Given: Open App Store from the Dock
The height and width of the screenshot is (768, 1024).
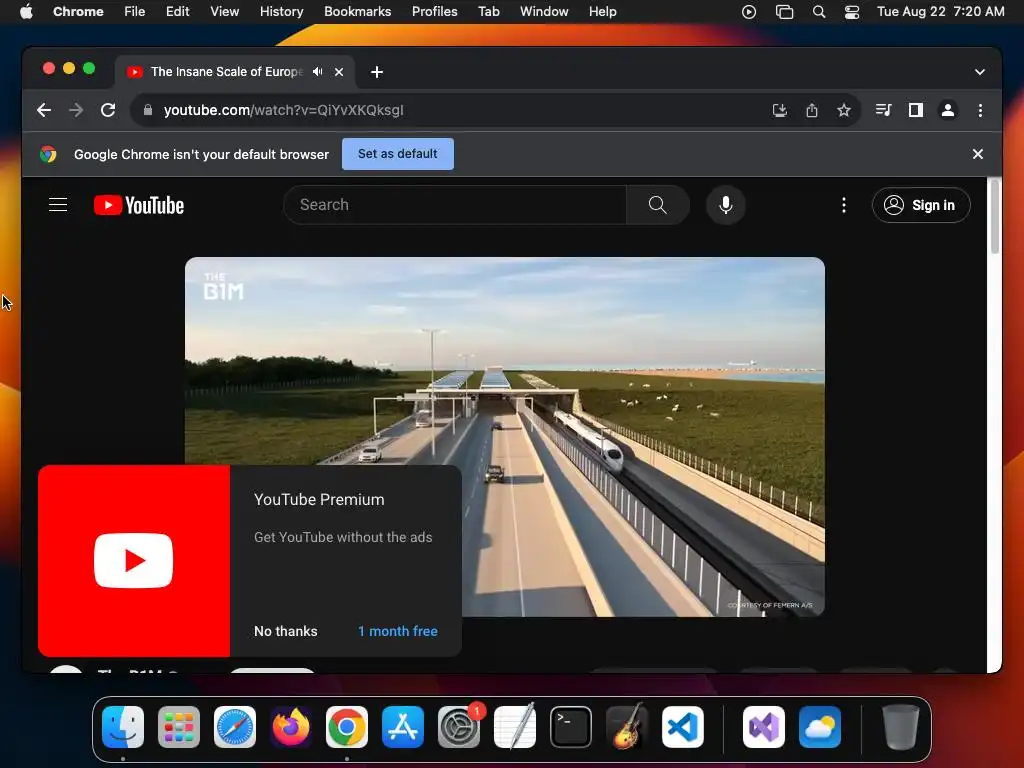Looking at the screenshot, I should [403, 727].
